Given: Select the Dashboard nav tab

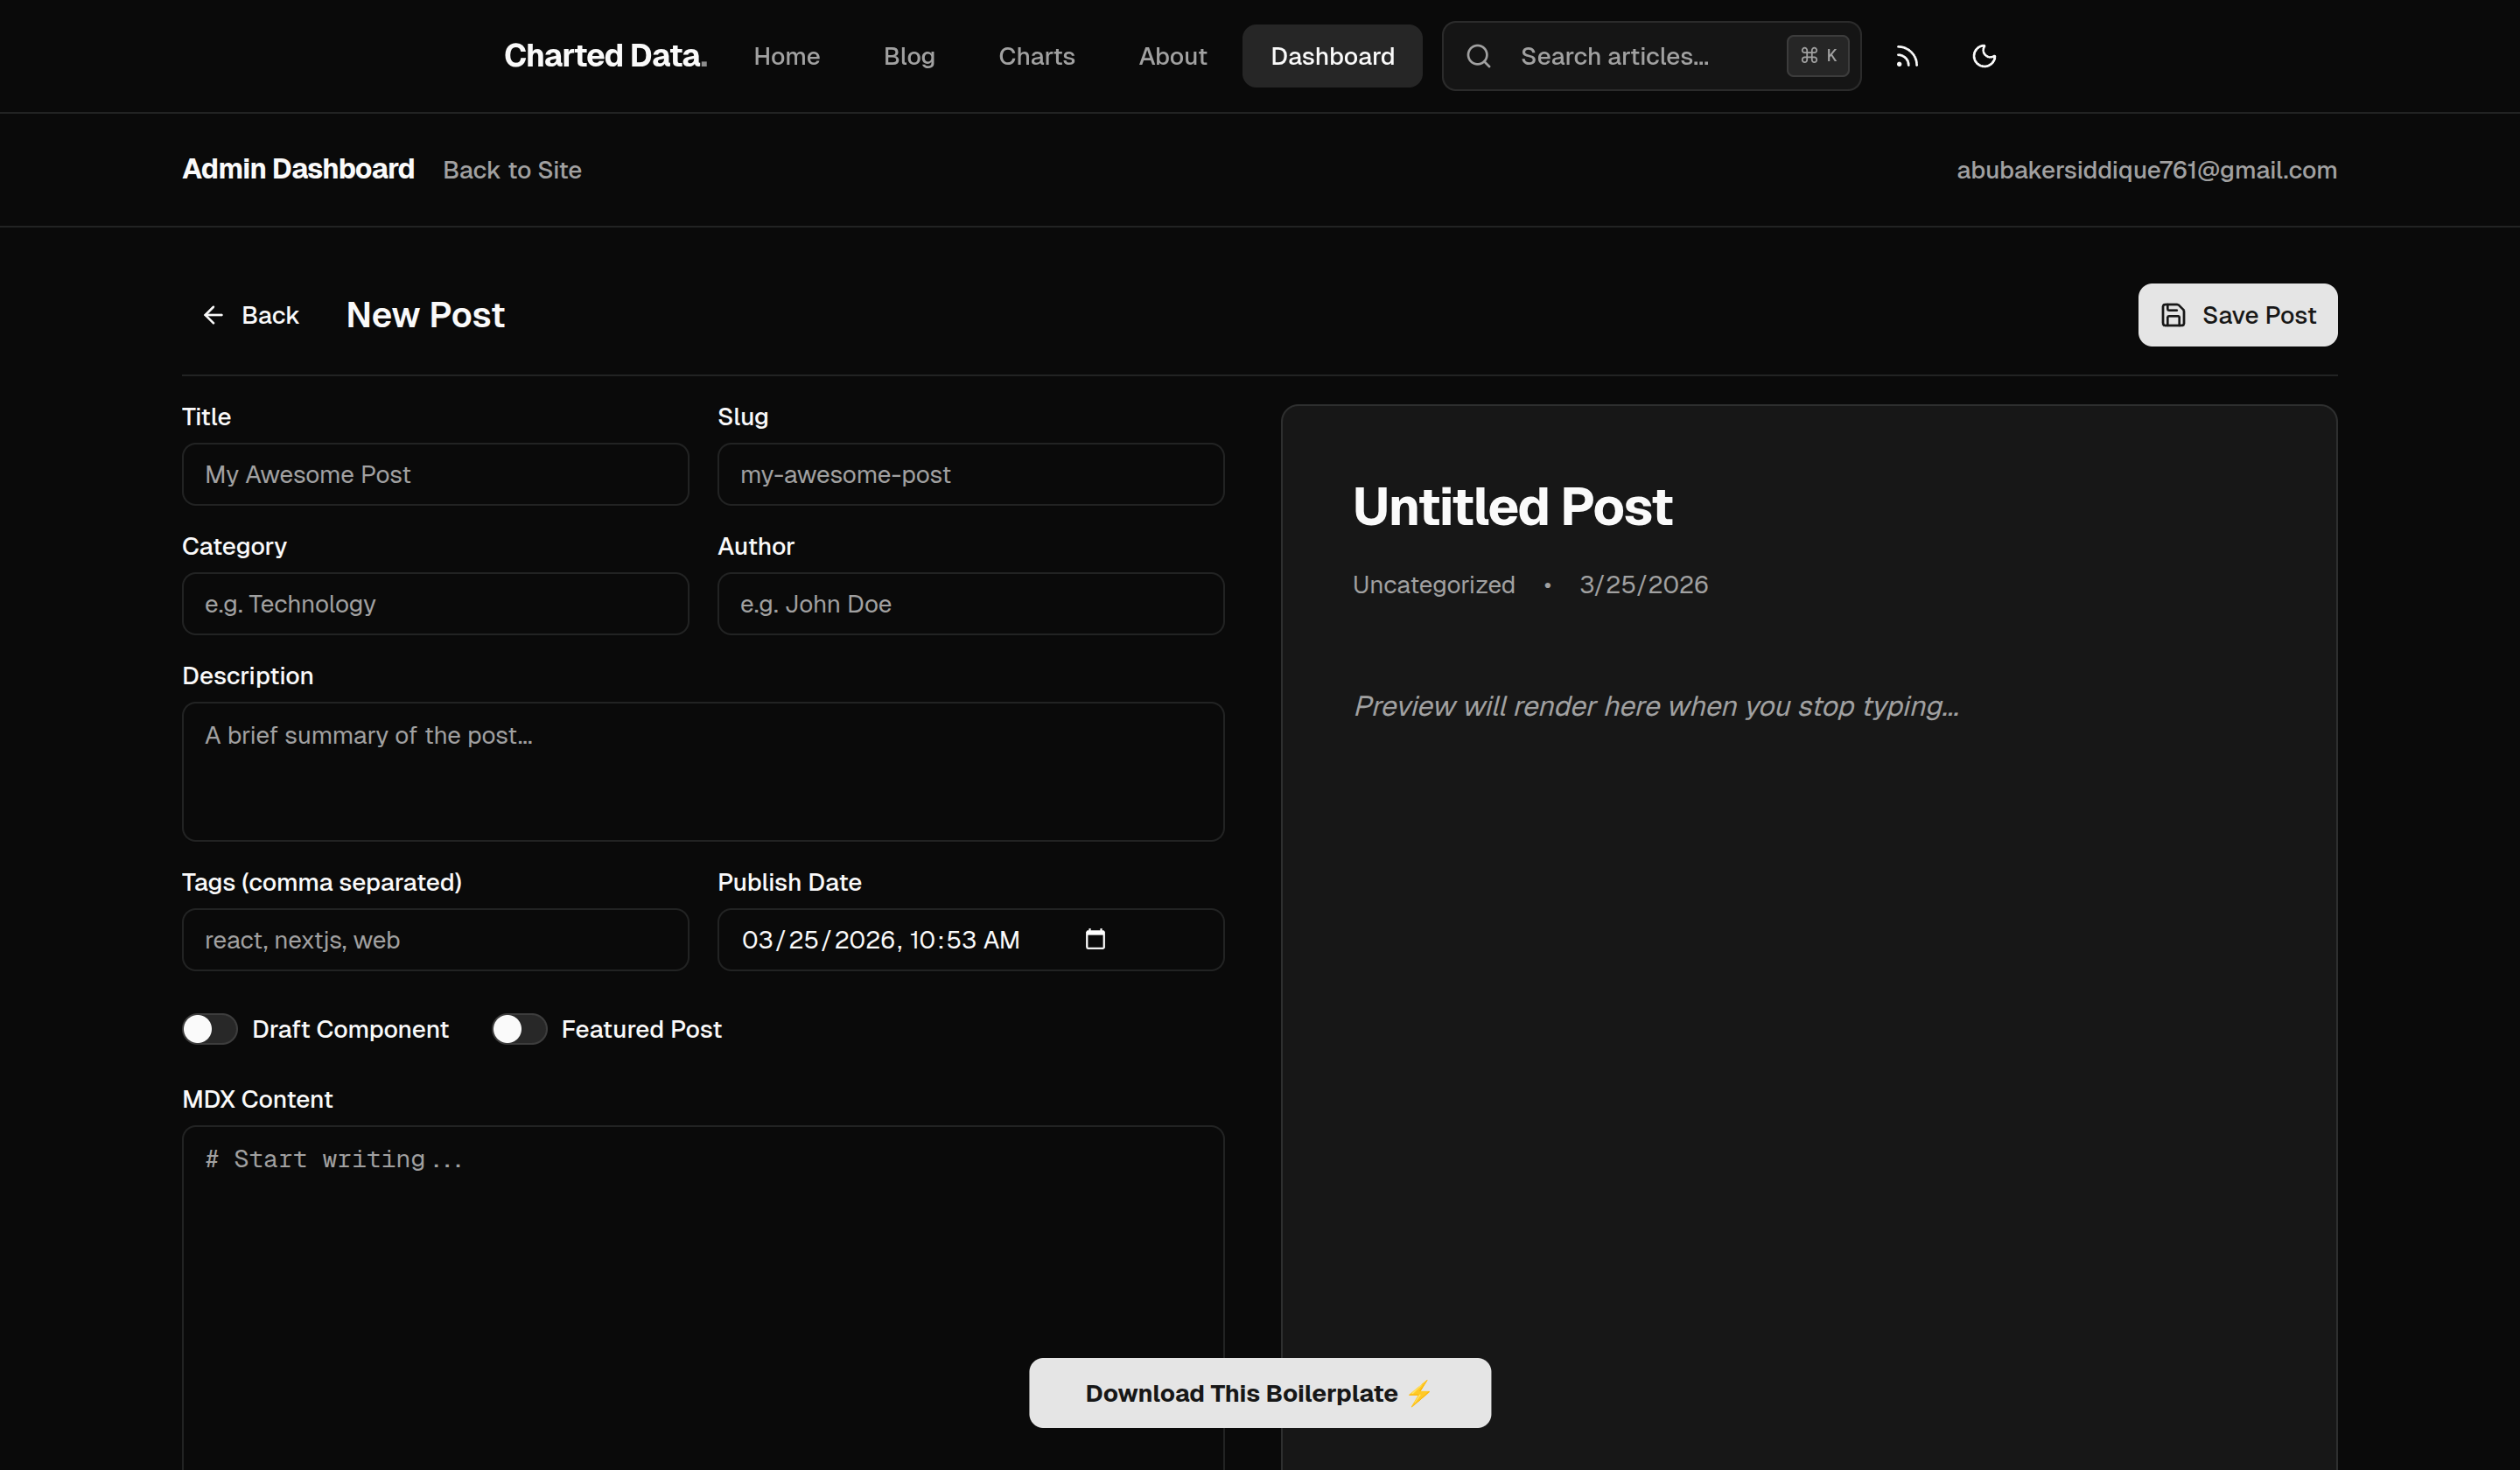Looking at the screenshot, I should [1331, 56].
